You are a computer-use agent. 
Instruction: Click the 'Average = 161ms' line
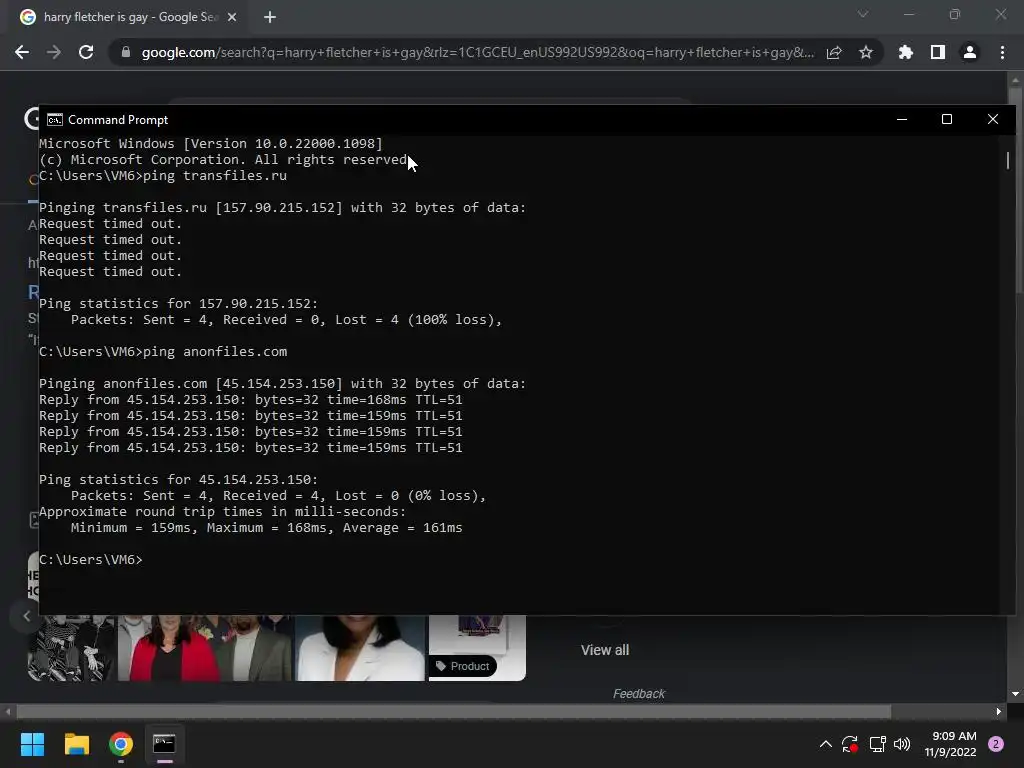coord(266,528)
